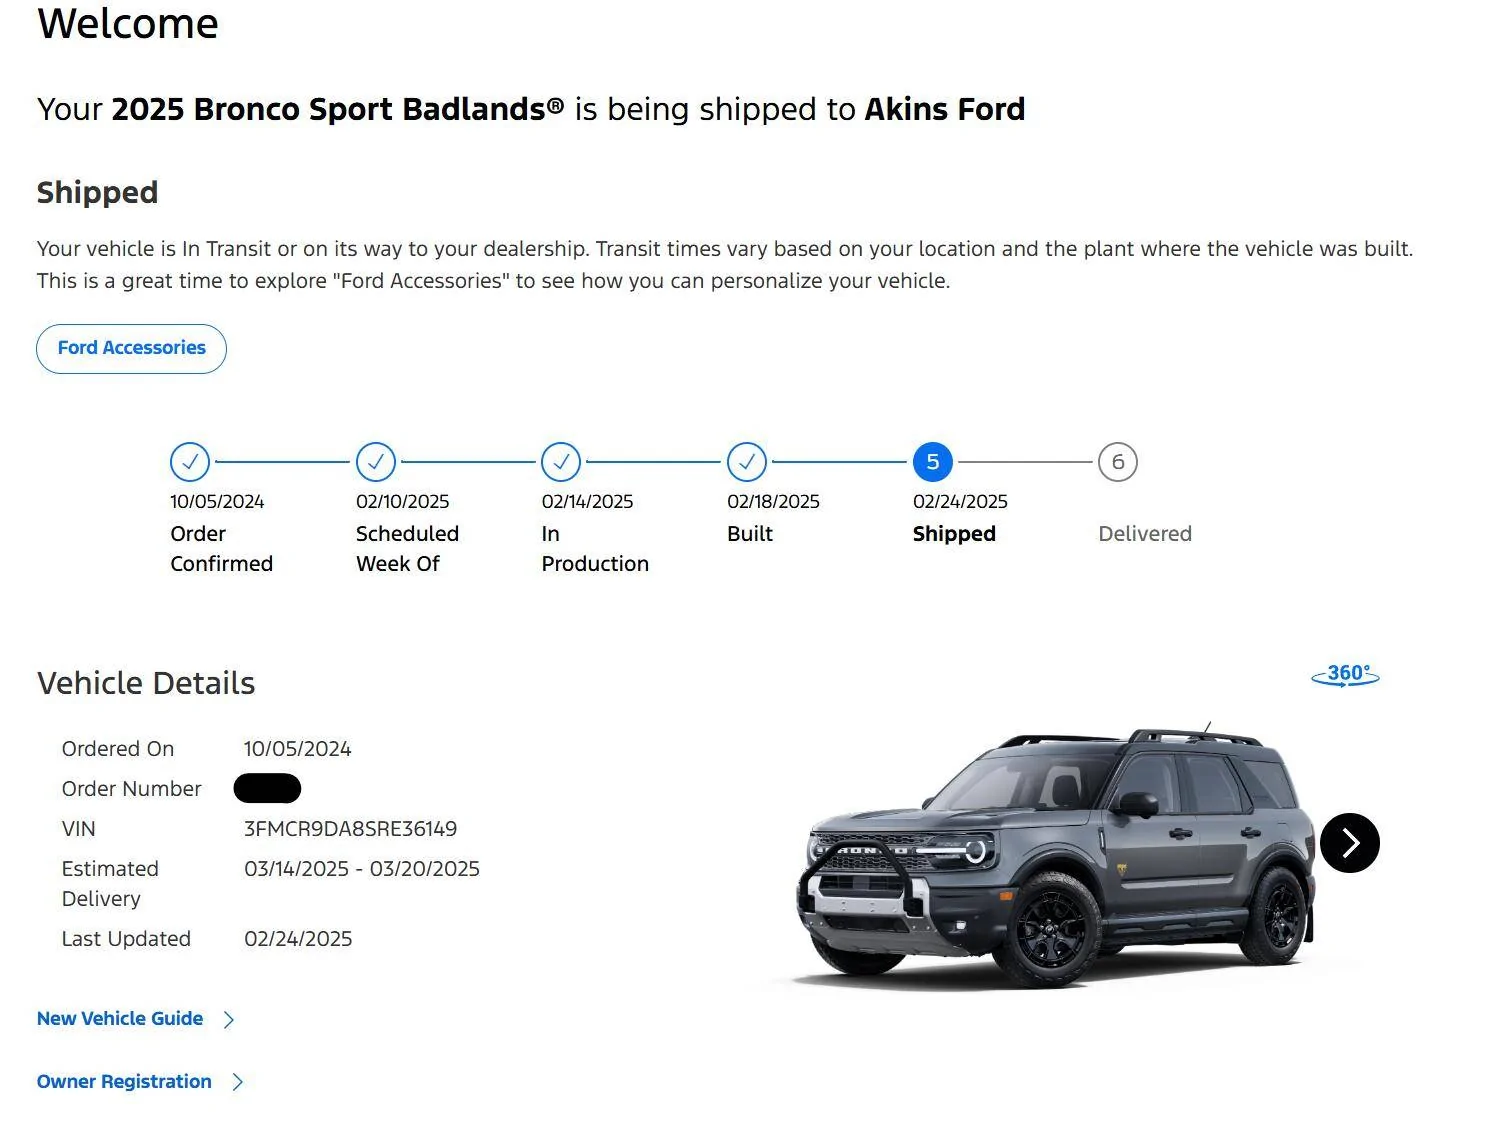
Task: Open Ford Accessories
Action: [x=131, y=348]
